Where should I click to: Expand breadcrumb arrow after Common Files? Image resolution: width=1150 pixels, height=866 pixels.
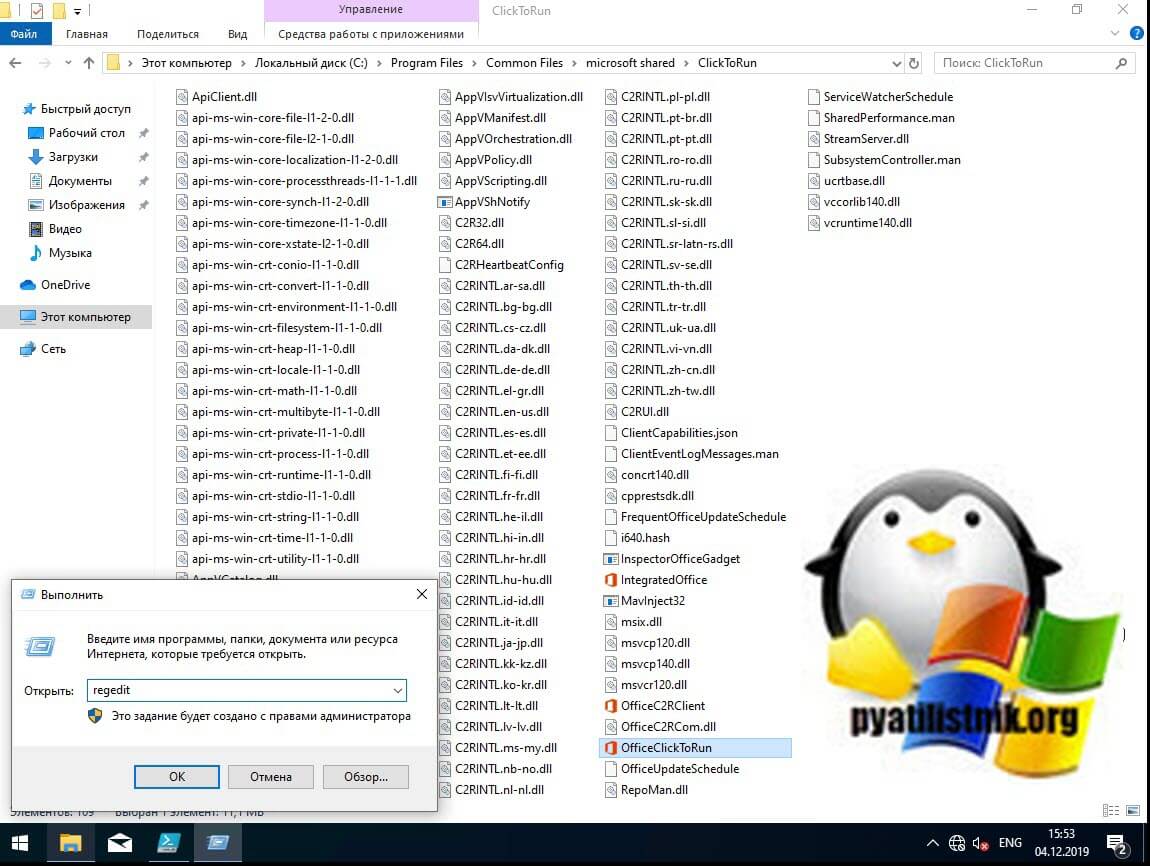574,63
